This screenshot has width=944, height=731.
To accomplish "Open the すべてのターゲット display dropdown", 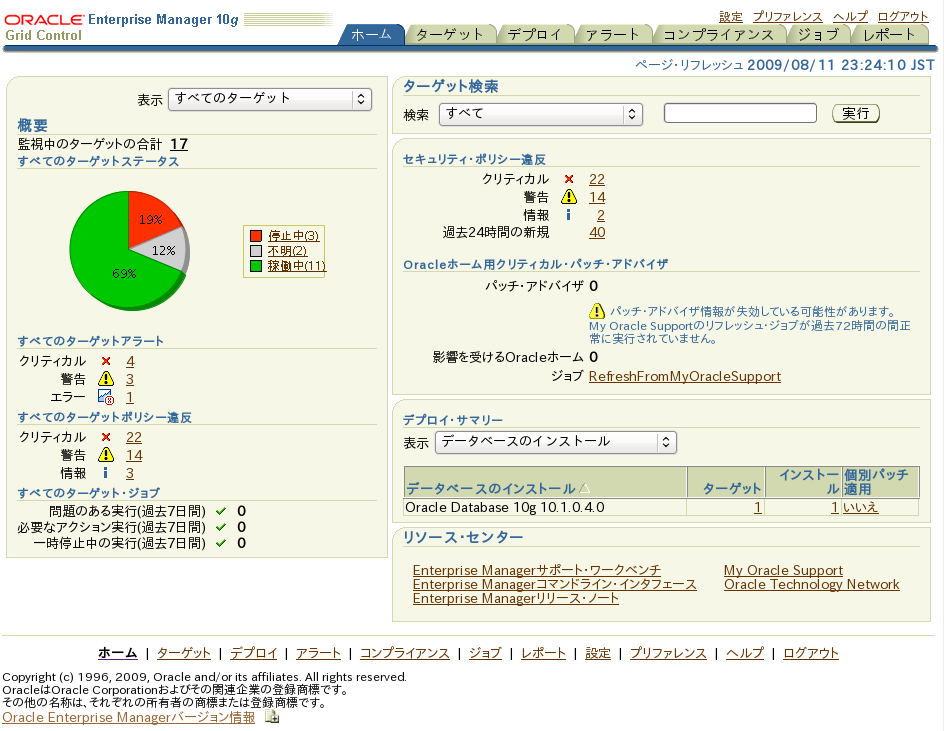I will coord(270,99).
